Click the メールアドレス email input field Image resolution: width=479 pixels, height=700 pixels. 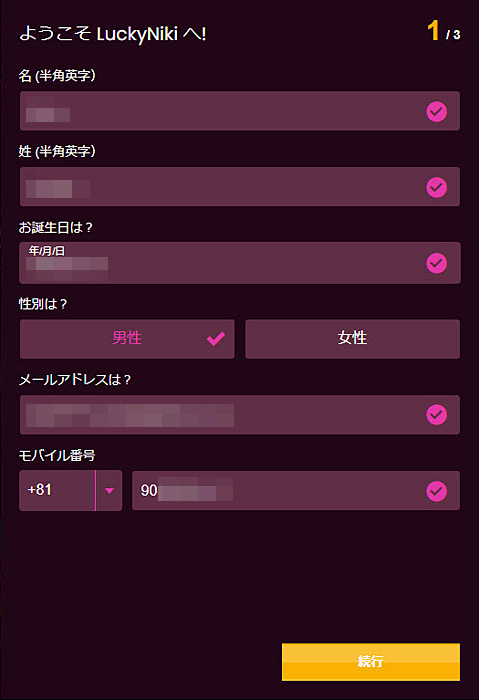tap(240, 415)
